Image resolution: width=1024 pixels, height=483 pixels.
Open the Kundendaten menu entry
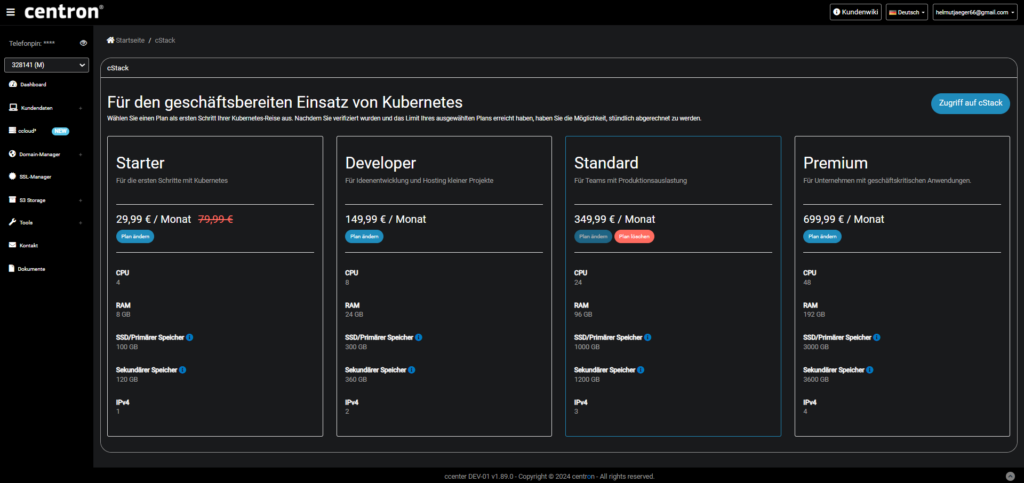[37, 108]
